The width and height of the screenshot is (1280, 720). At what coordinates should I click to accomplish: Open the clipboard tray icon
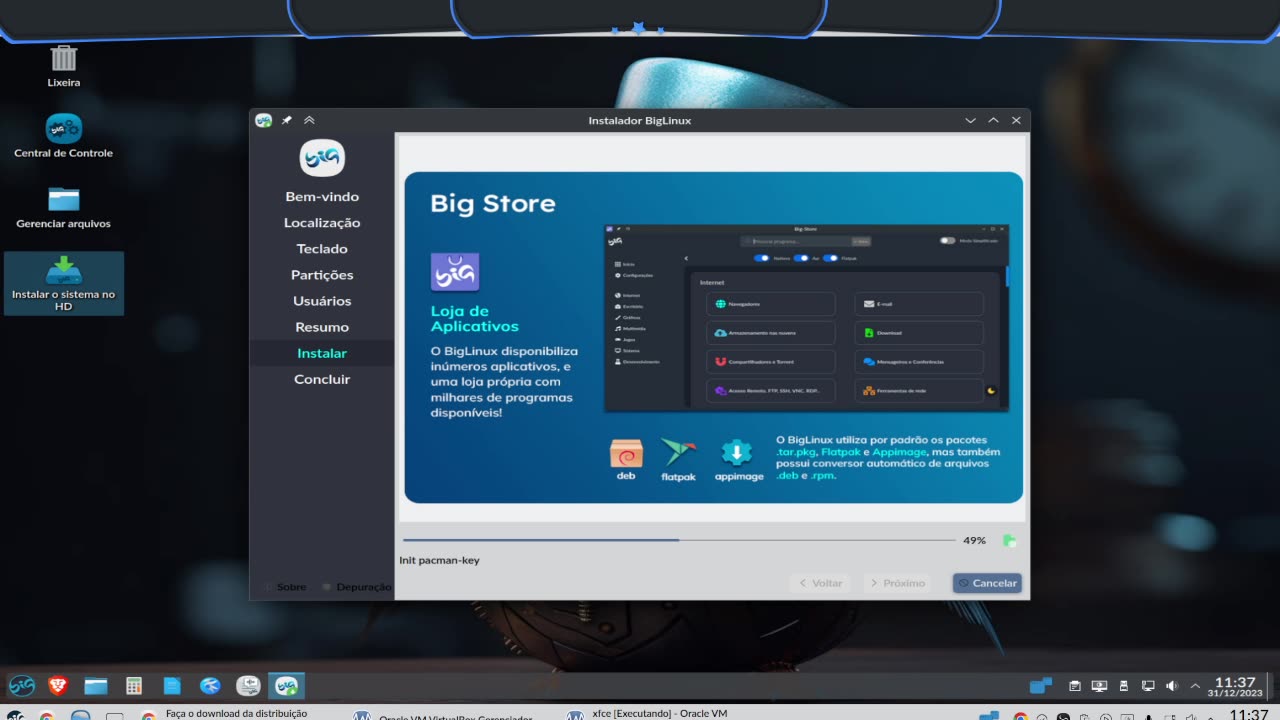[x=1075, y=686]
